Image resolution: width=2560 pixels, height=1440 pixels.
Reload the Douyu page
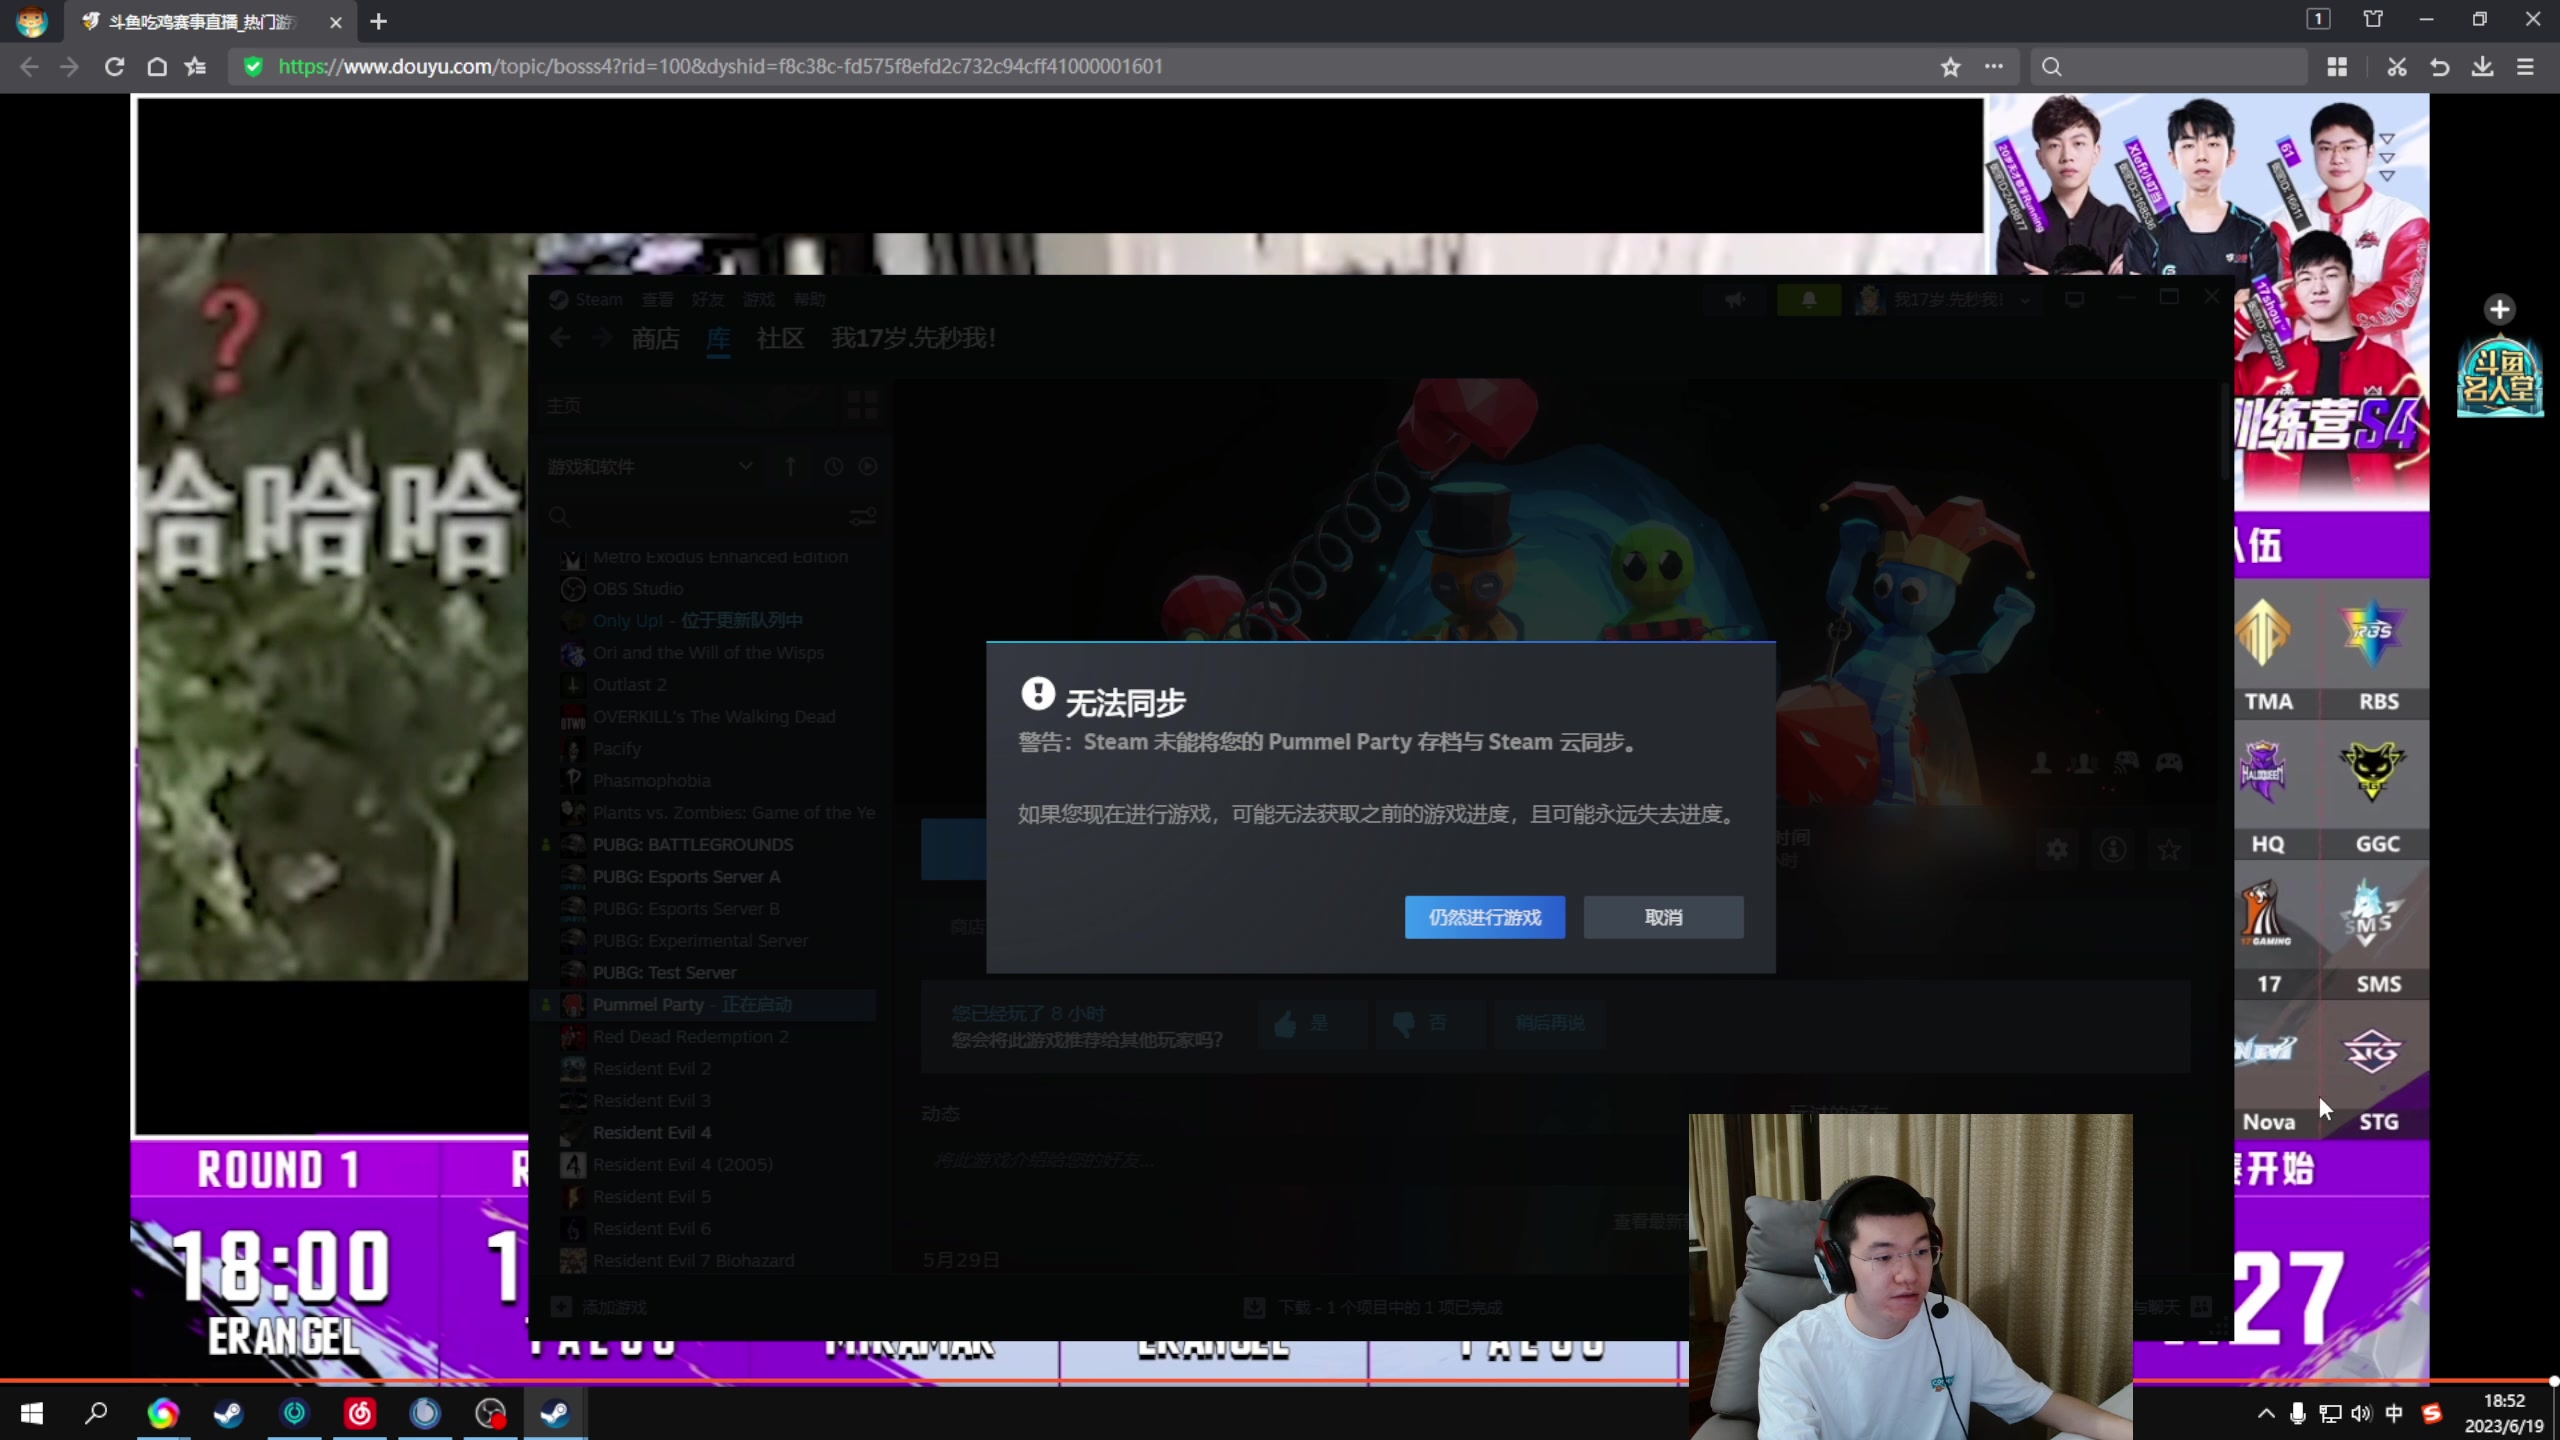[x=114, y=67]
